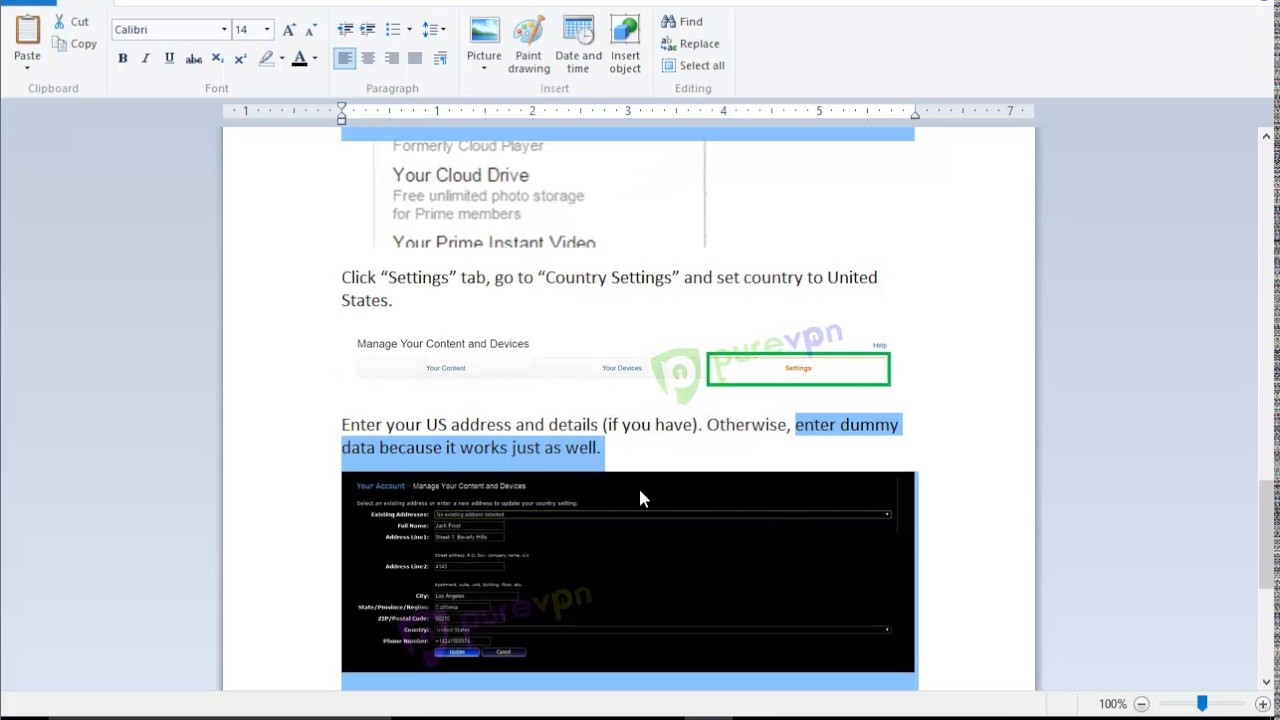Click the 100% zoom level text
The height and width of the screenshot is (720, 1280).
point(1112,704)
